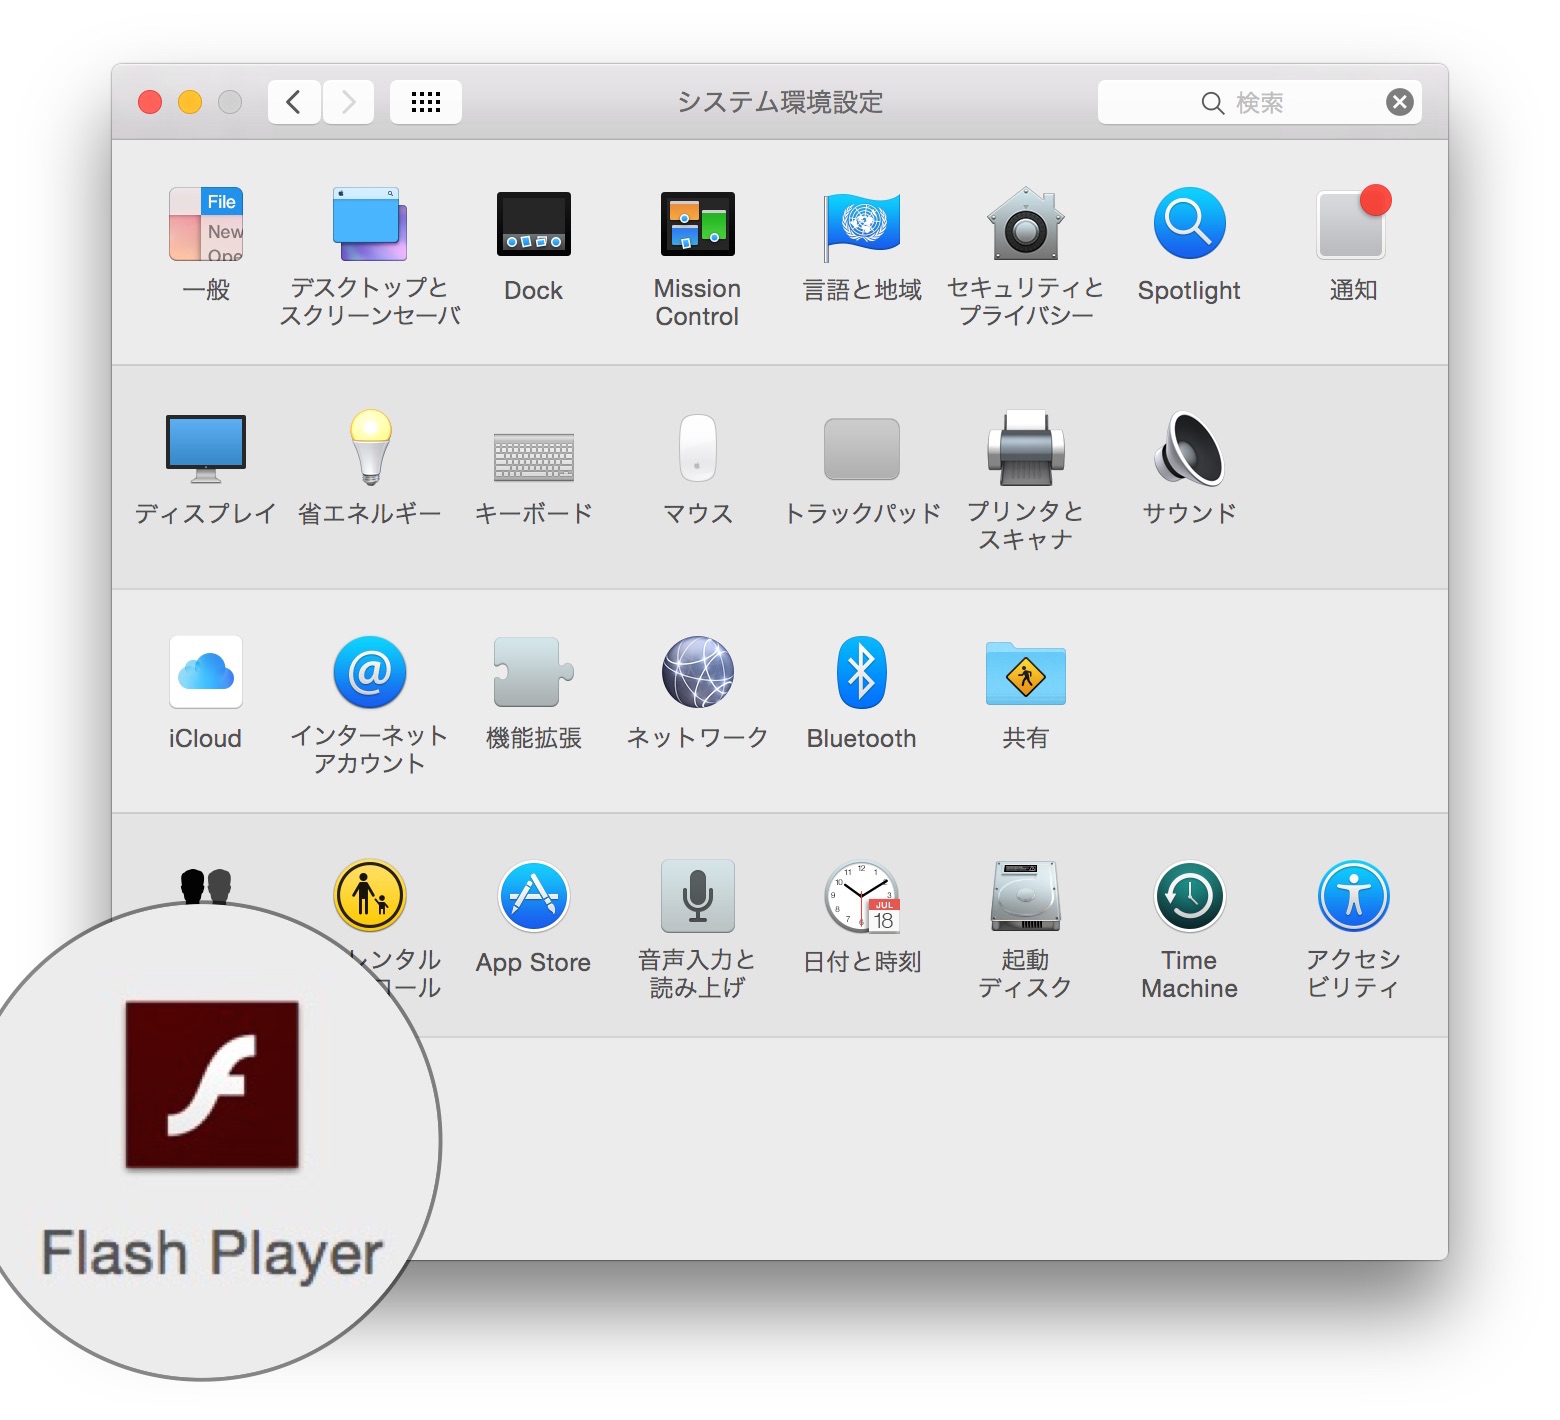The width and height of the screenshot is (1560, 1420).
Task: Open セキュリティとプライバシー preferences
Action: pos(1026,225)
